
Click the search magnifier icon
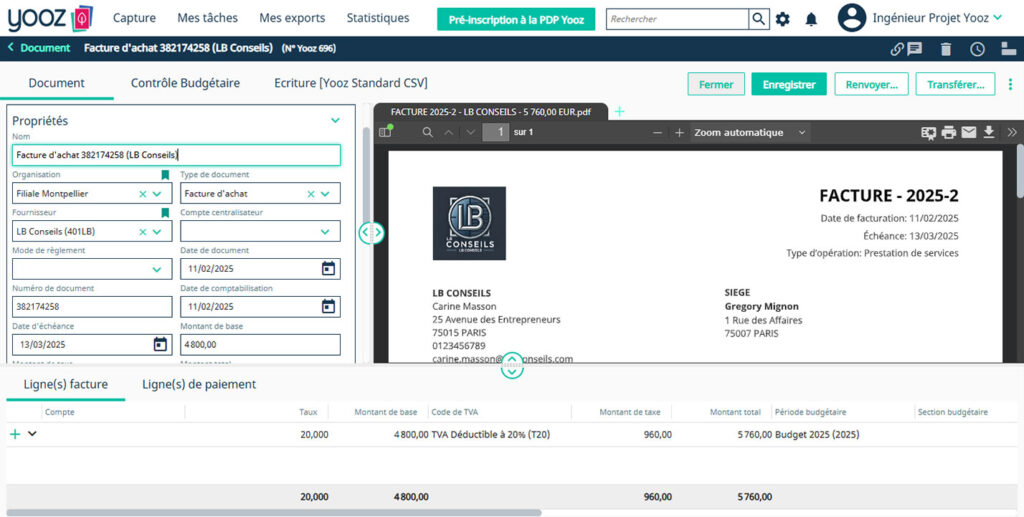click(758, 19)
